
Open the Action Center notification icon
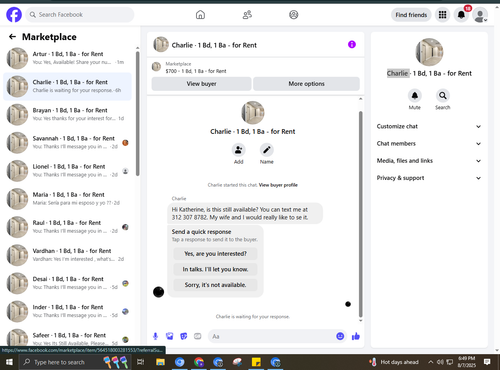coord(487,362)
